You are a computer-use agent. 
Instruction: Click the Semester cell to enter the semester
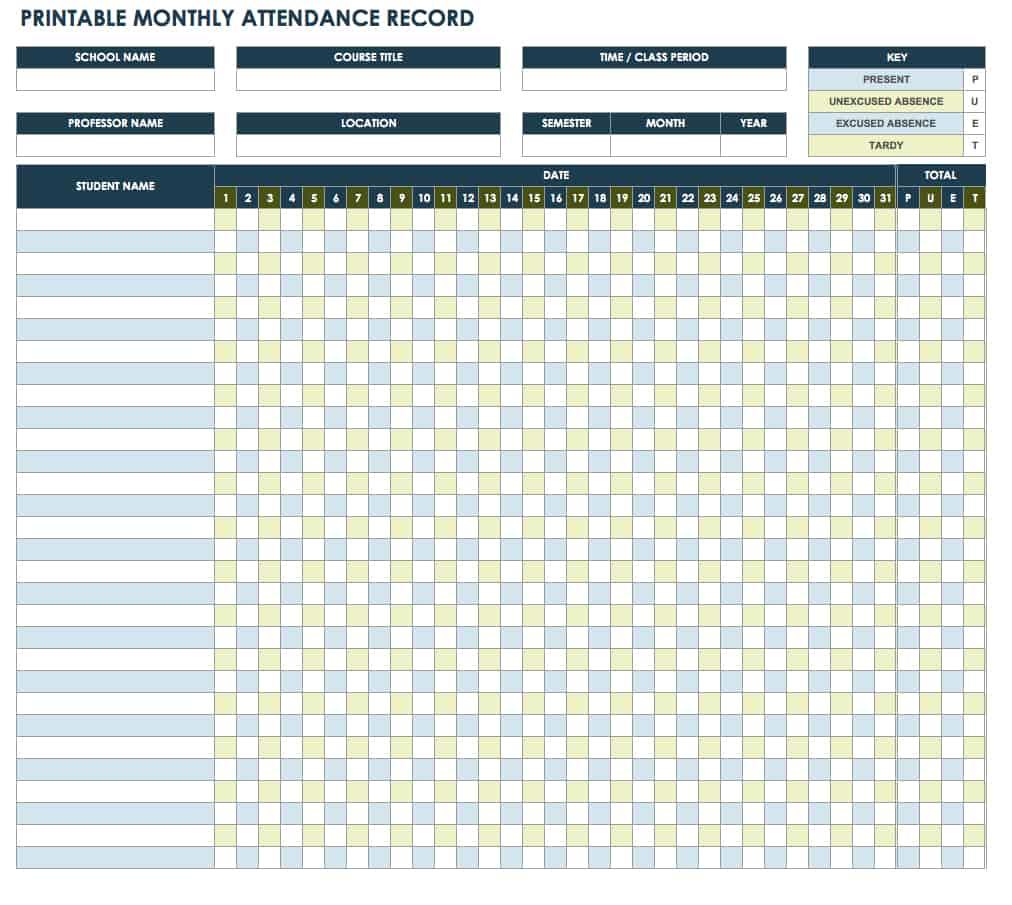pos(567,144)
